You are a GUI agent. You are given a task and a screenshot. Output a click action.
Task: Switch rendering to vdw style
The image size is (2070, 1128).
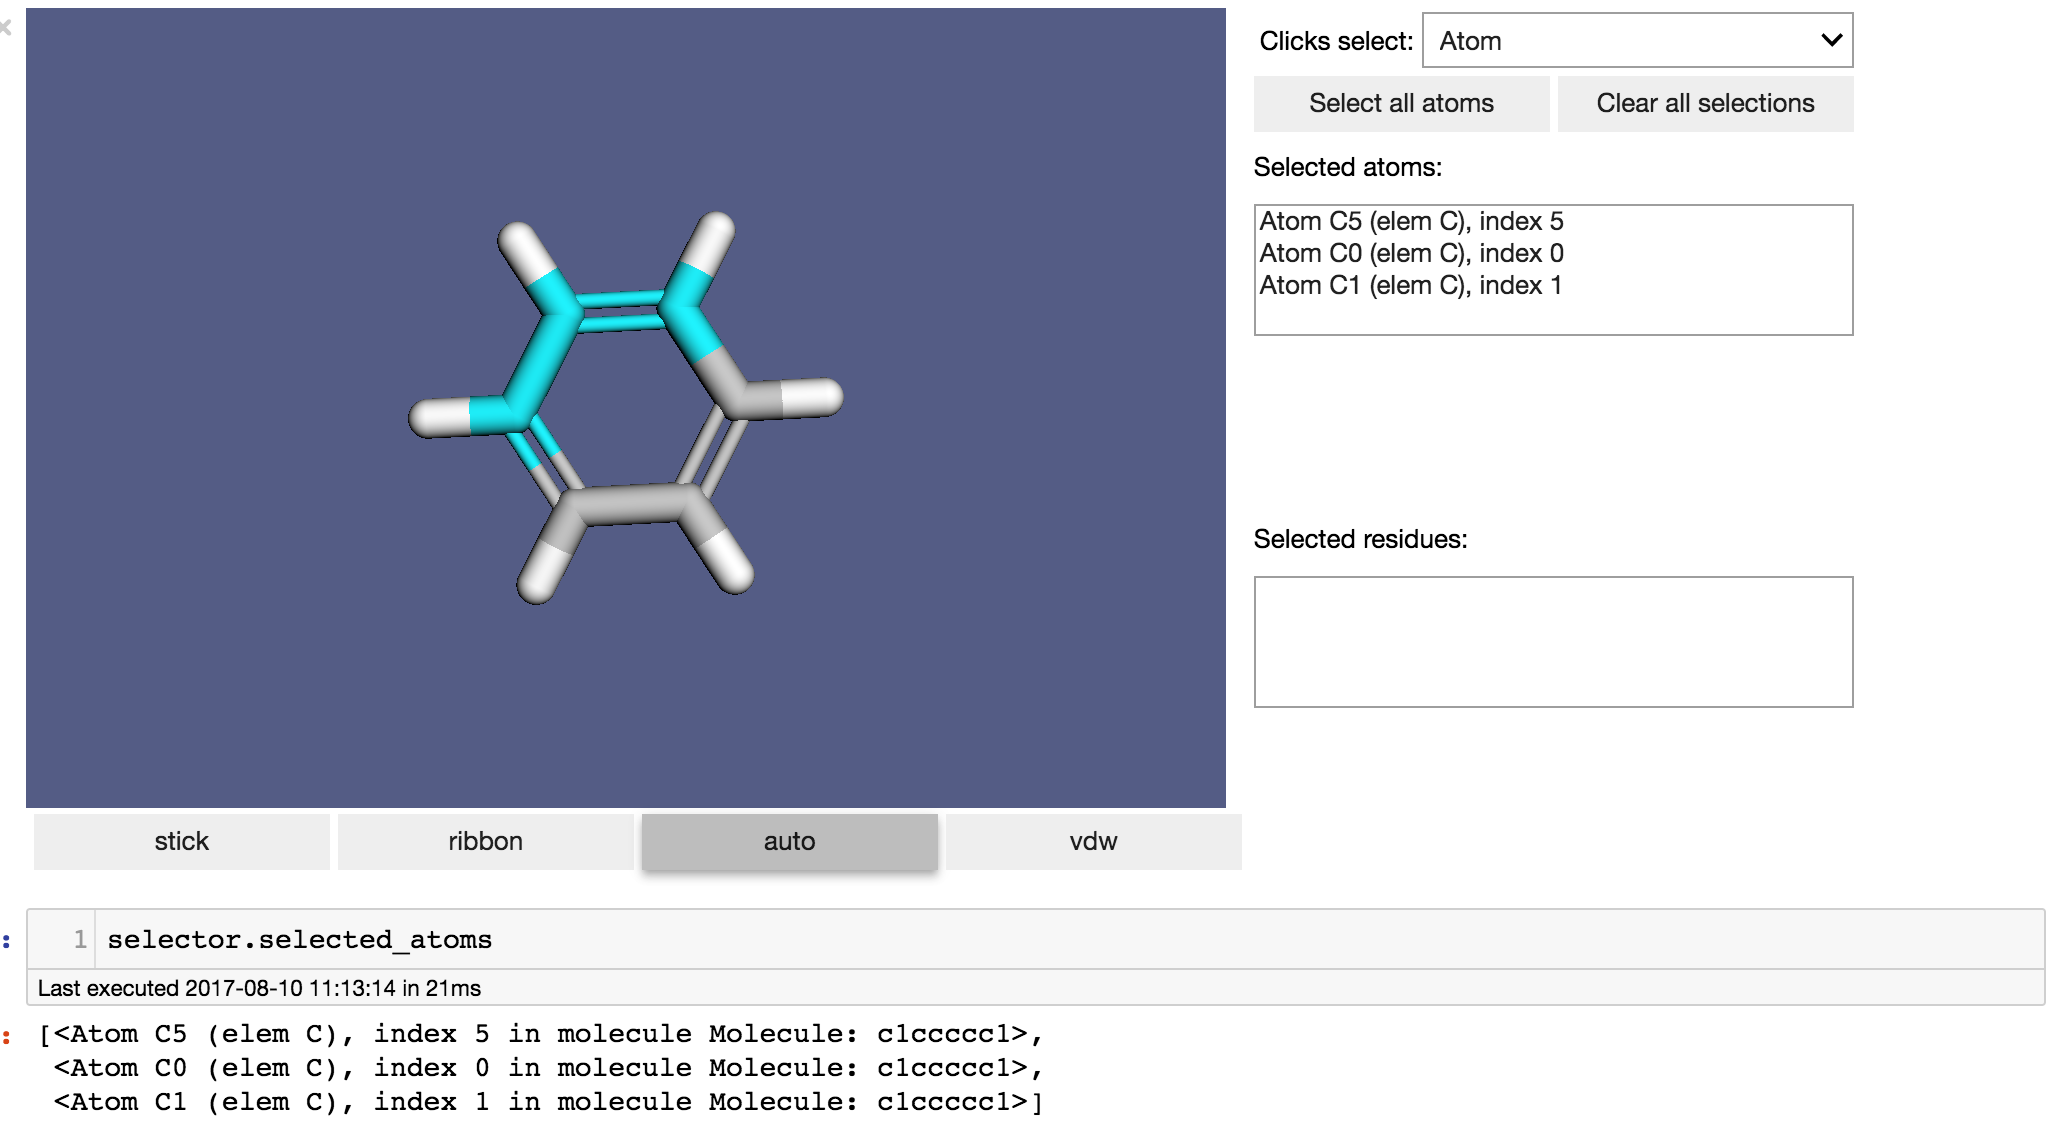(1093, 841)
